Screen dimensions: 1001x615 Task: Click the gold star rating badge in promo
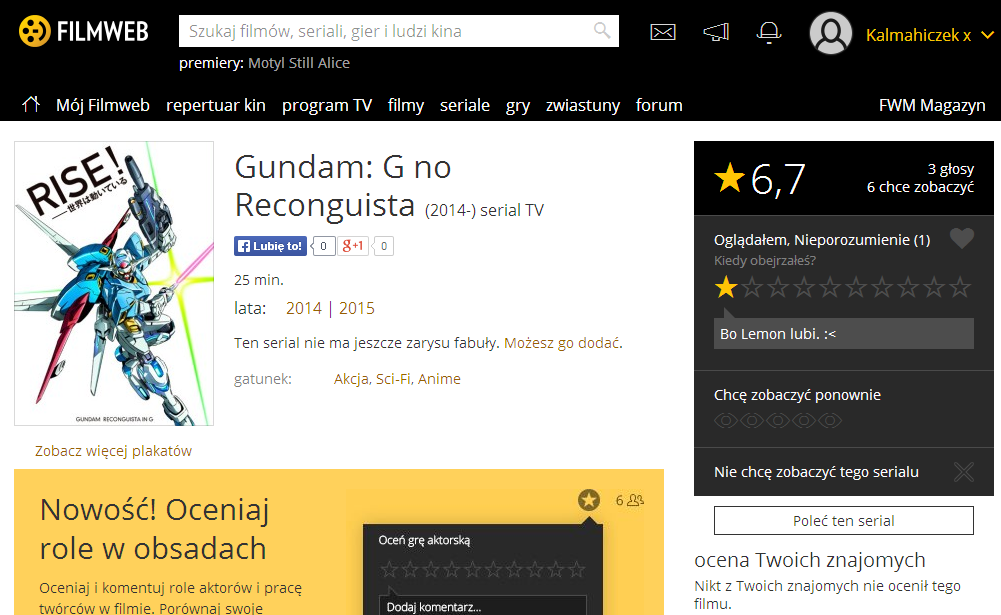pos(589,500)
